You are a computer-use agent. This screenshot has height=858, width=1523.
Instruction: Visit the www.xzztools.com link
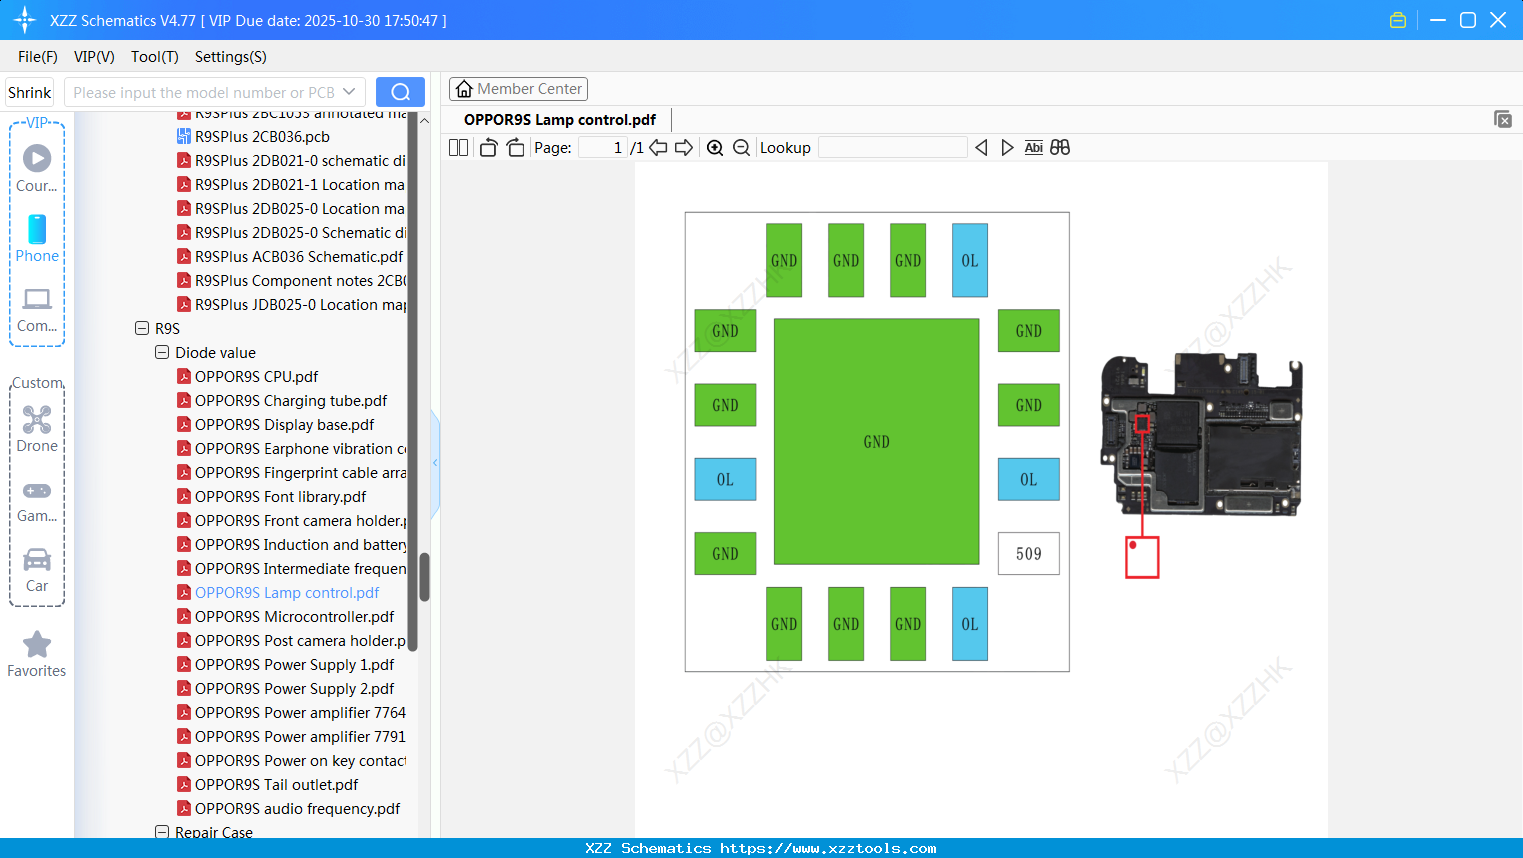(828, 848)
